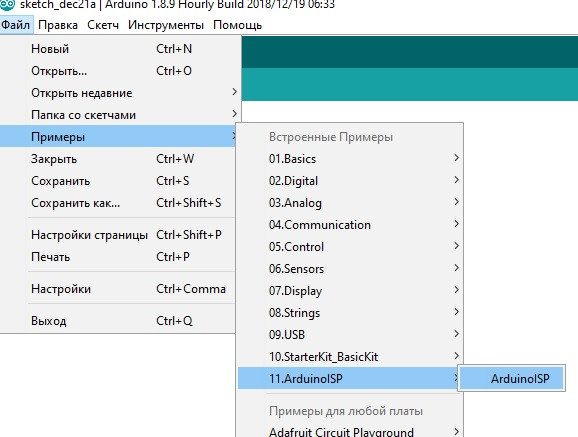The height and width of the screenshot is (437, 578).
Task: Open the Инструменты menu
Action: point(166,25)
